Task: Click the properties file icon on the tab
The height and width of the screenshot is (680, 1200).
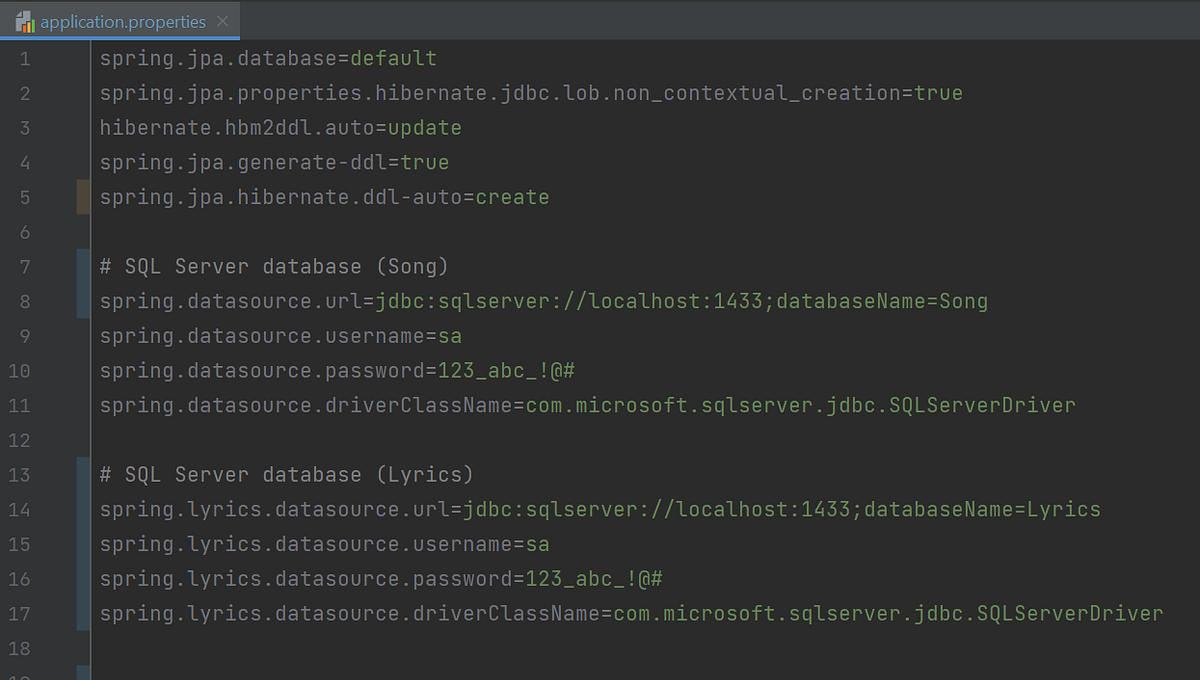Action: click(27, 19)
